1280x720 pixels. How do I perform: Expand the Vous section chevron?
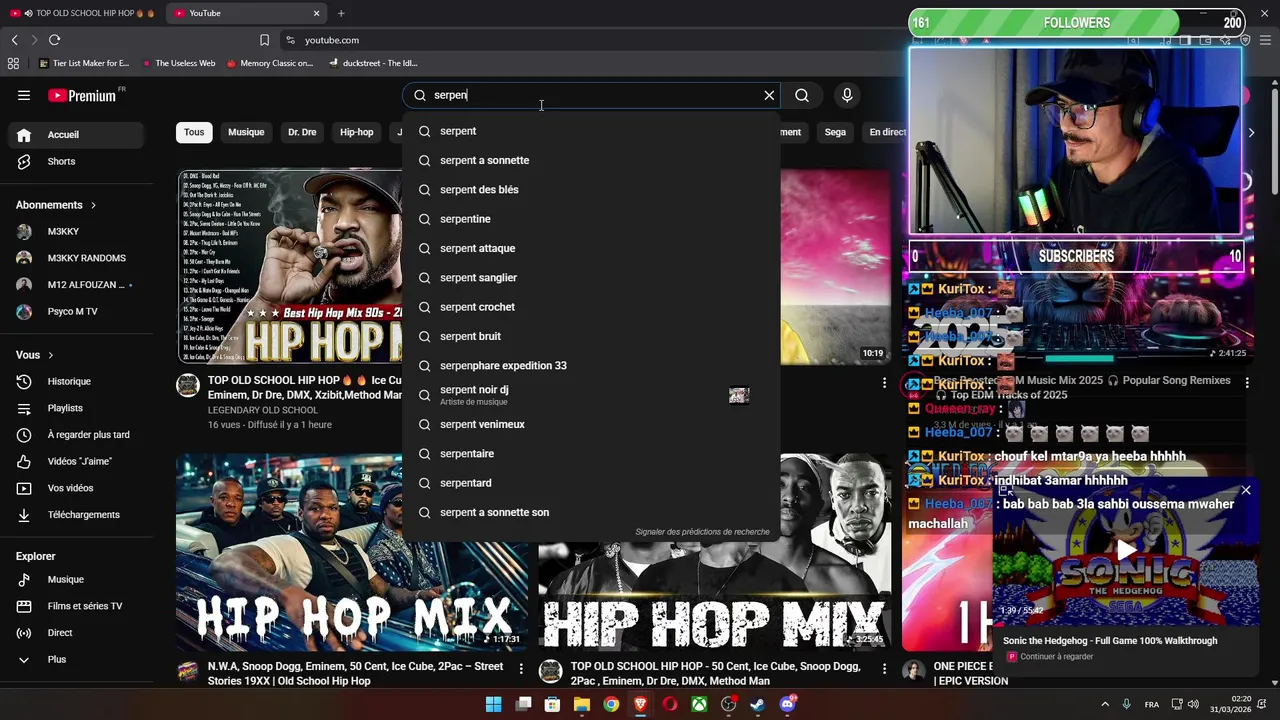pyautogui.click(x=50, y=355)
